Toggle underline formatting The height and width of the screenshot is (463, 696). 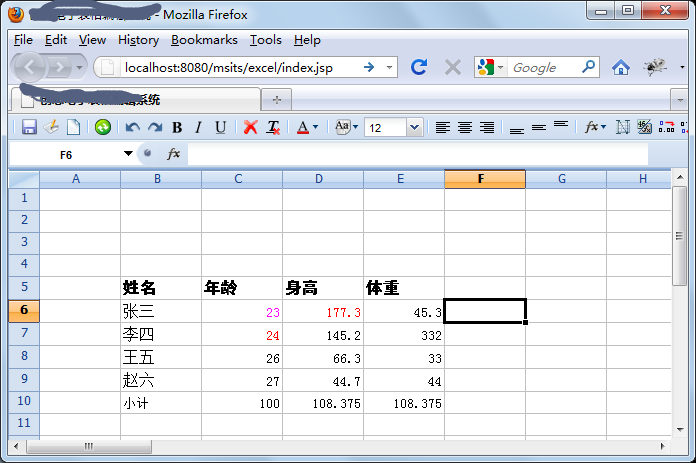click(x=221, y=128)
